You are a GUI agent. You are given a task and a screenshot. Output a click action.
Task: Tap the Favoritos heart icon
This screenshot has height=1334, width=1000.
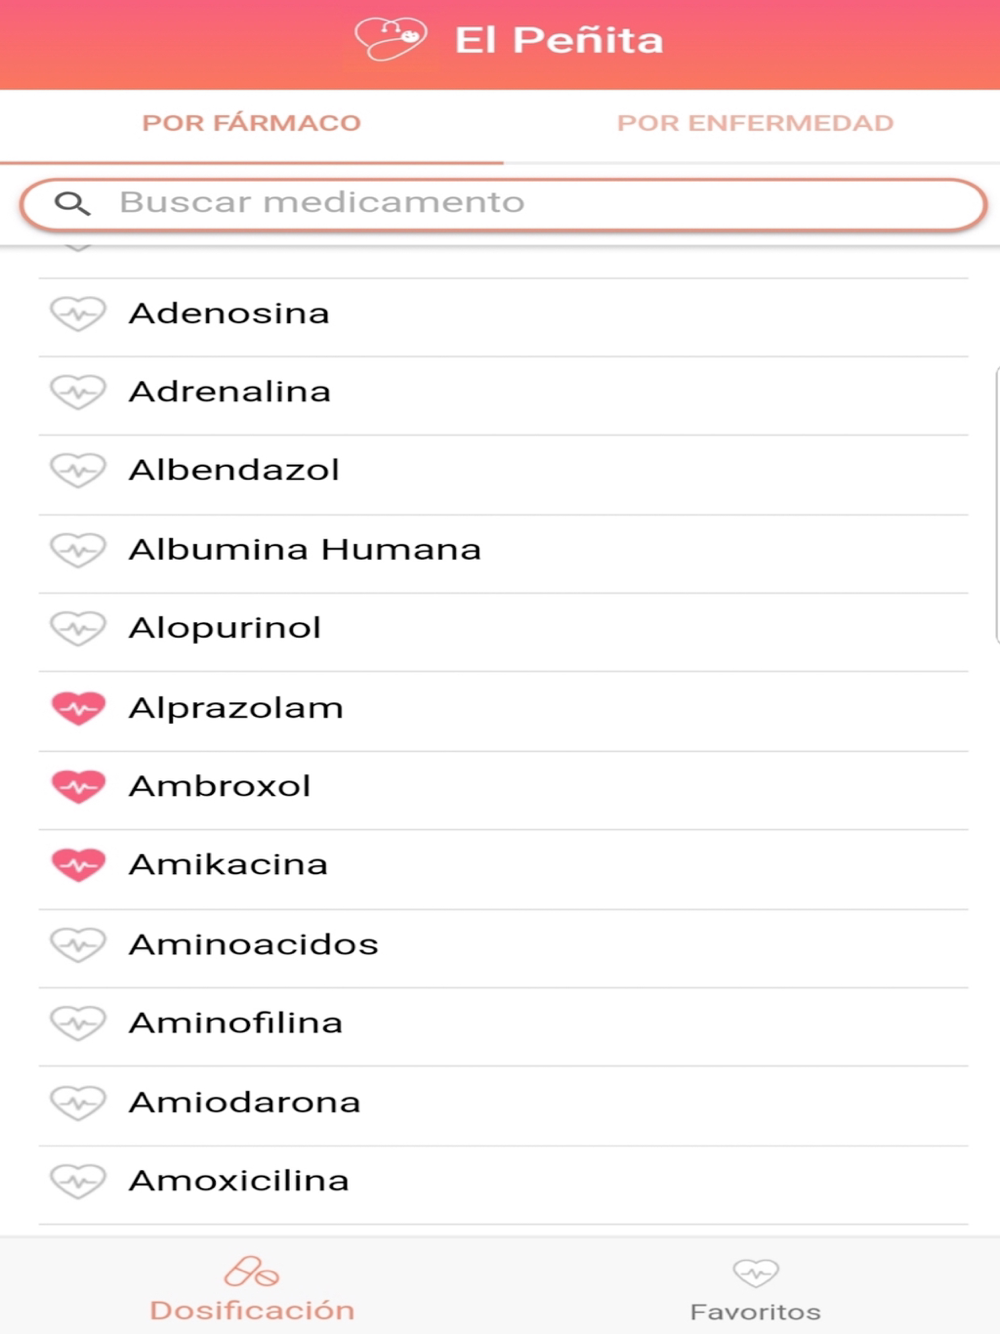click(x=755, y=1273)
